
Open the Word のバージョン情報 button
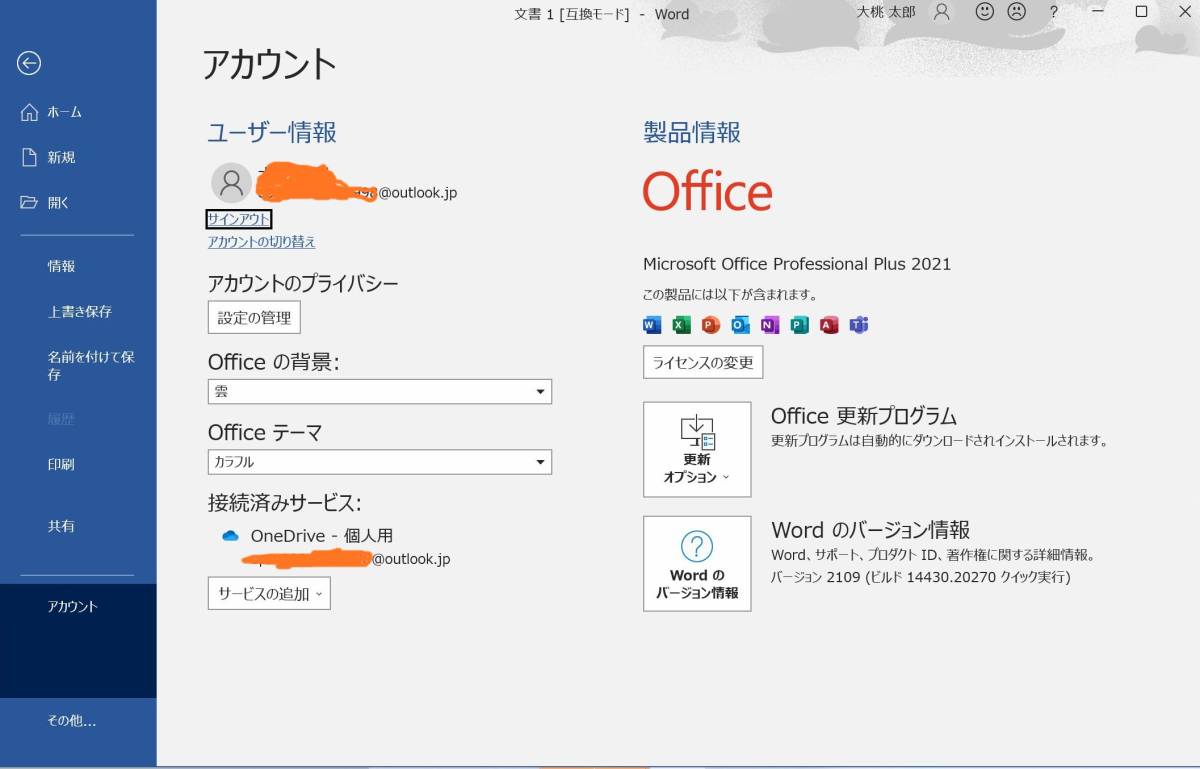coord(697,563)
